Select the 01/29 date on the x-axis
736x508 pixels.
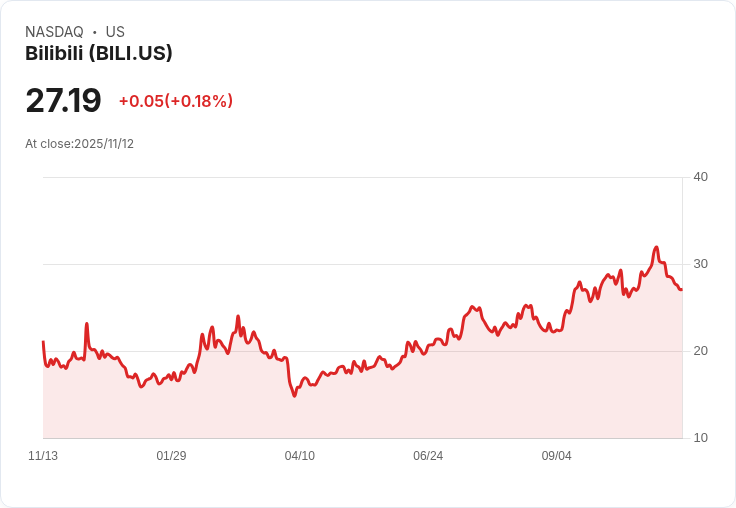171,456
